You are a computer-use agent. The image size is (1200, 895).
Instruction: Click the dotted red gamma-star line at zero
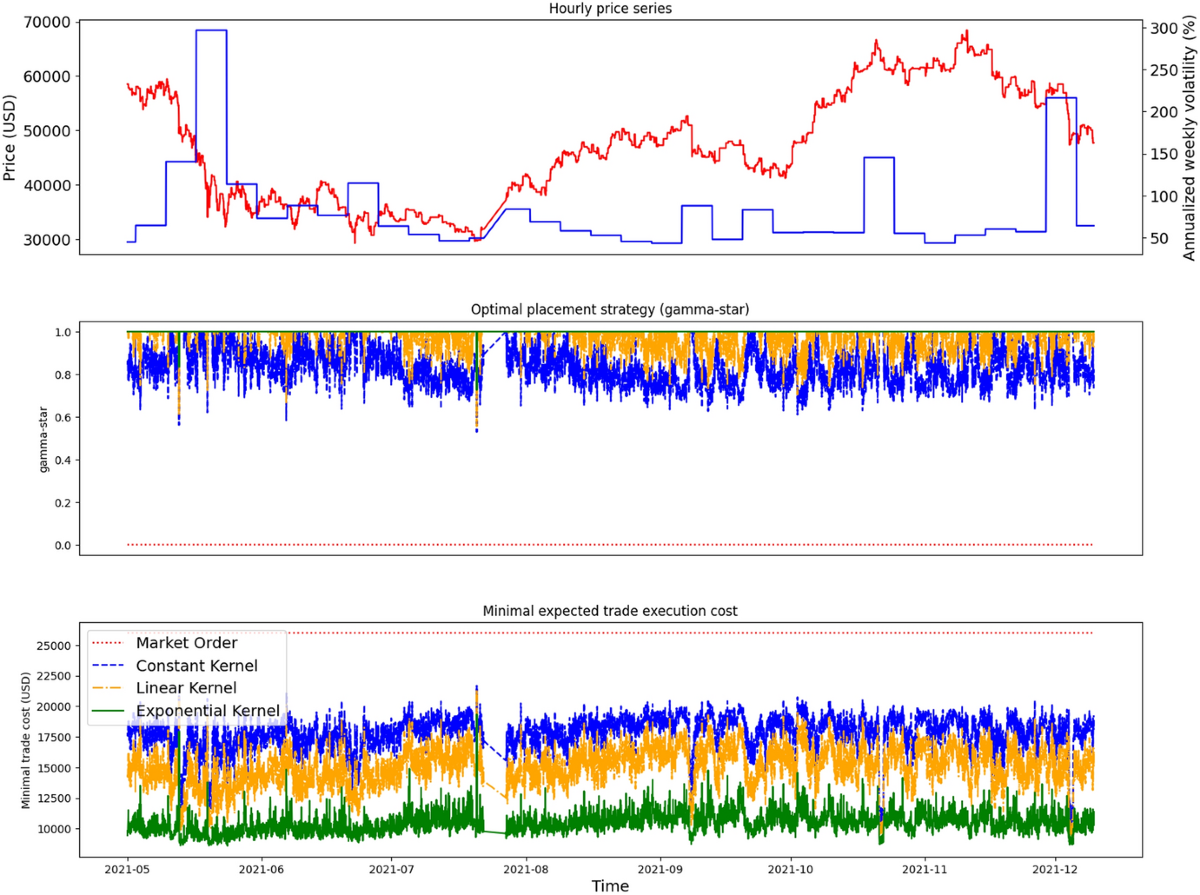click(600, 543)
